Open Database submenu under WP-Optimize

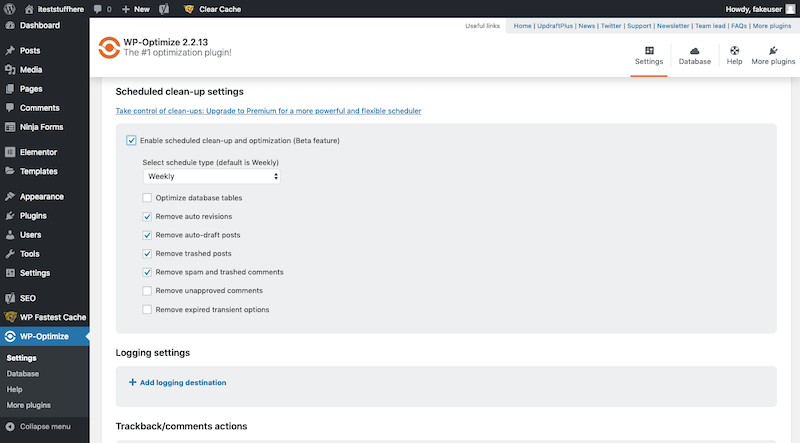(22, 374)
